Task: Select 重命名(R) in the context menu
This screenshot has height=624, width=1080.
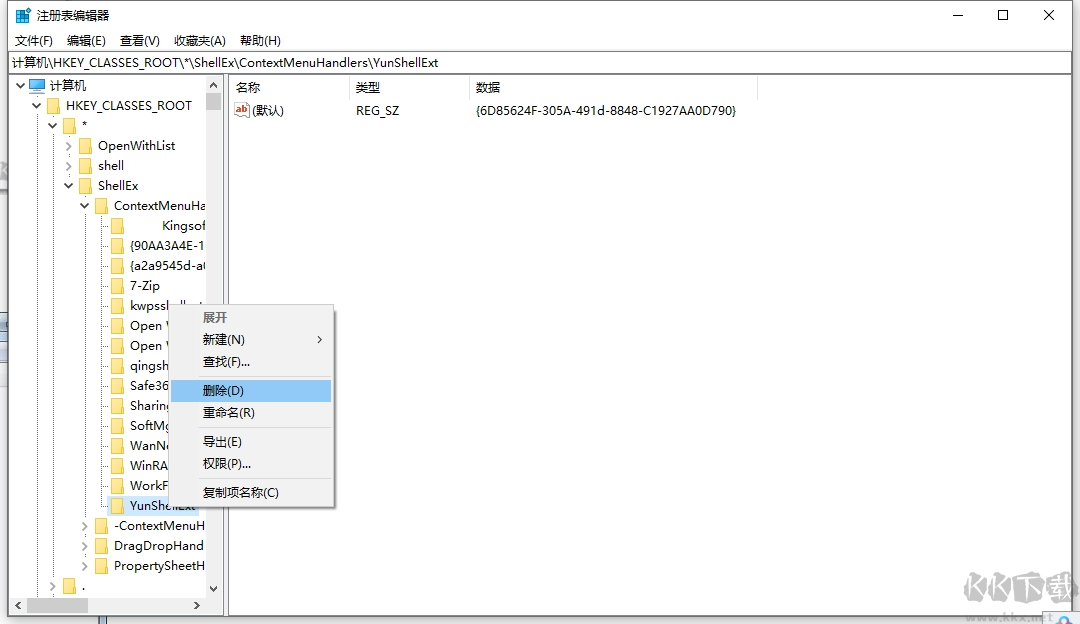Action: pos(228,413)
